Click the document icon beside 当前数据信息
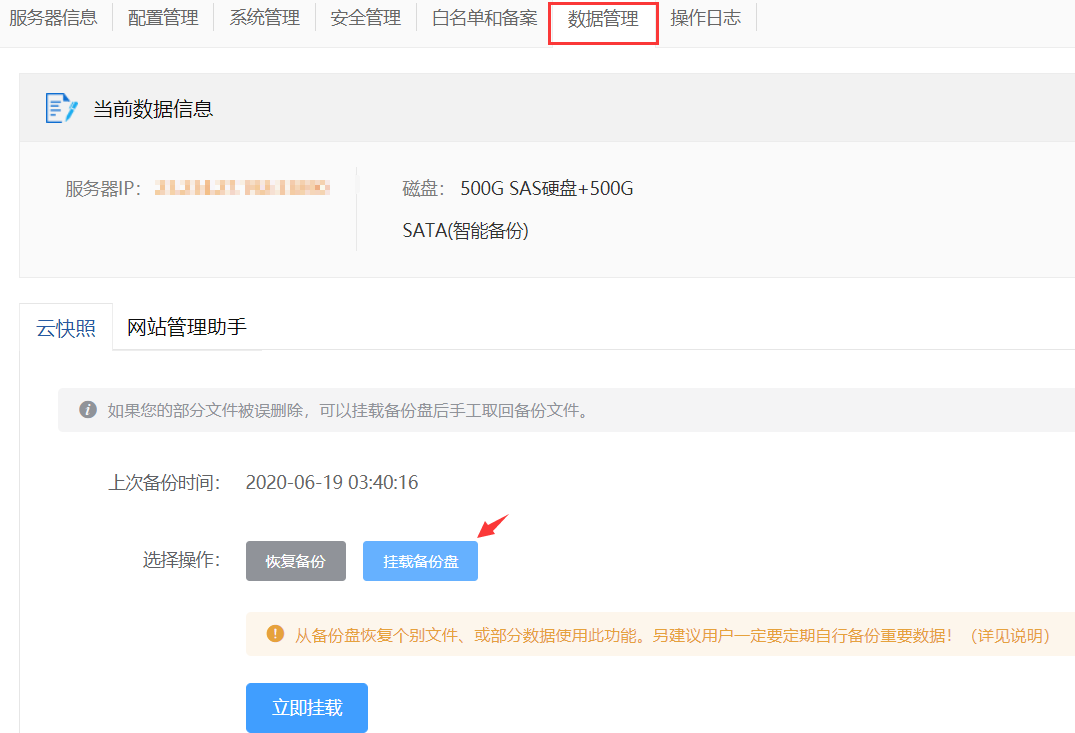The image size is (1075, 733). (61, 108)
